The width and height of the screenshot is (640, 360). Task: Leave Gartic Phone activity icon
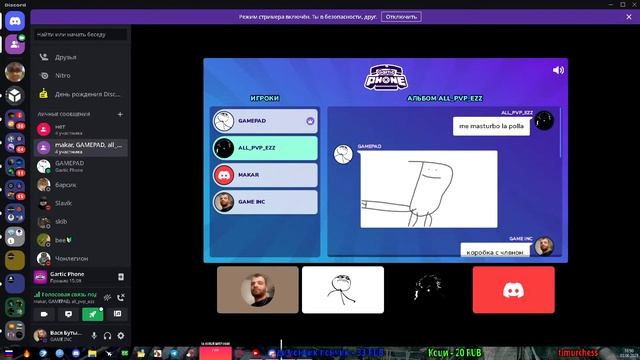point(121,277)
